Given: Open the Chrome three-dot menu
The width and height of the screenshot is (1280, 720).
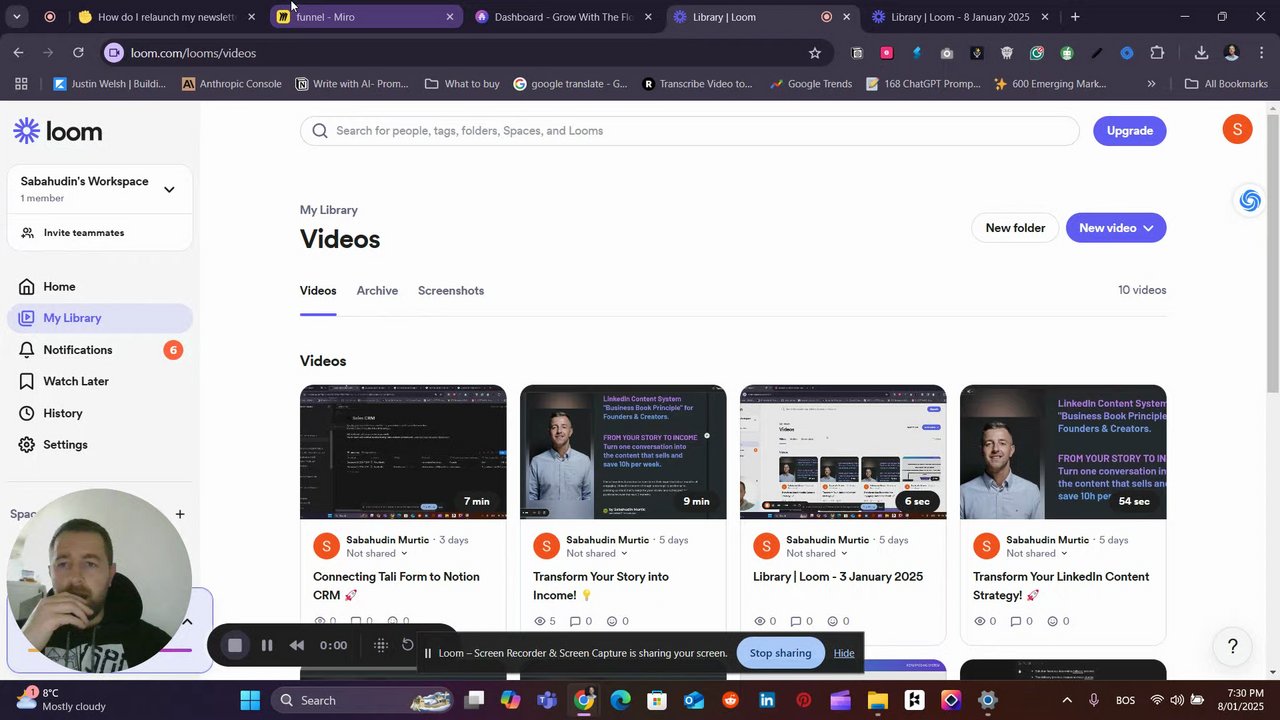Looking at the screenshot, I should click(1261, 53).
